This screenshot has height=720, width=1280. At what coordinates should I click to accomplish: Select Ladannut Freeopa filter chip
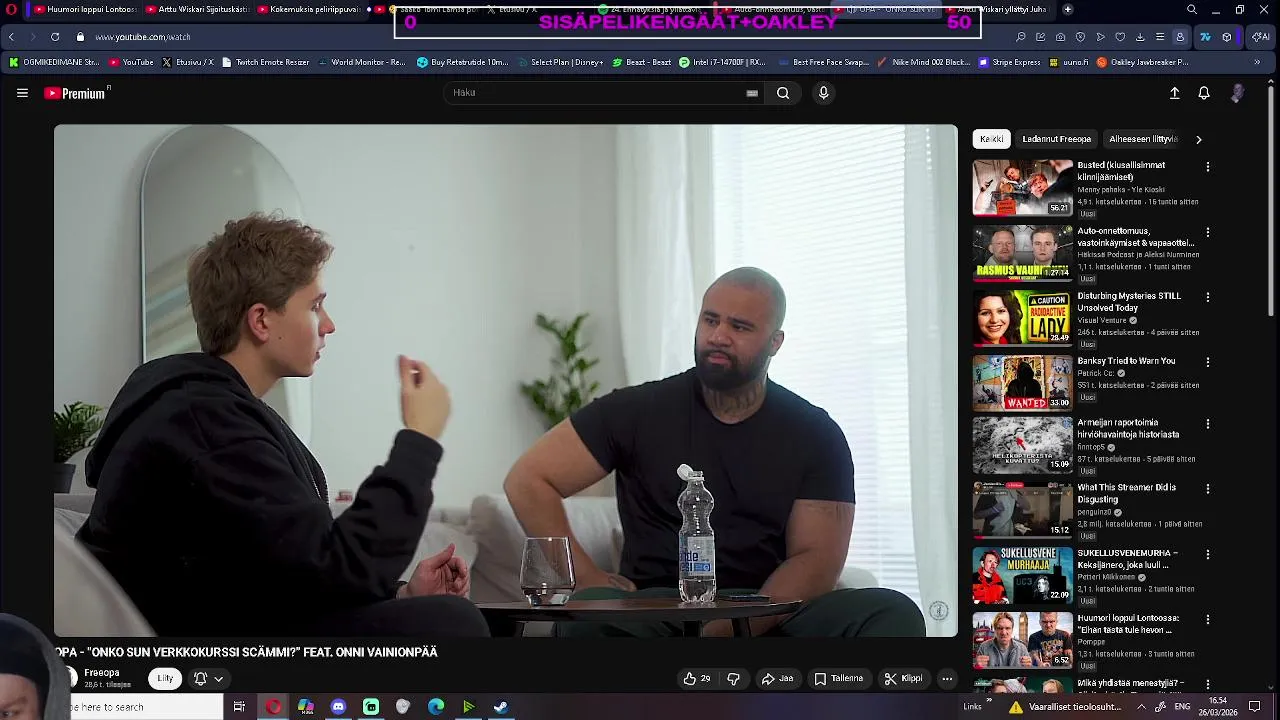[x=1056, y=139]
